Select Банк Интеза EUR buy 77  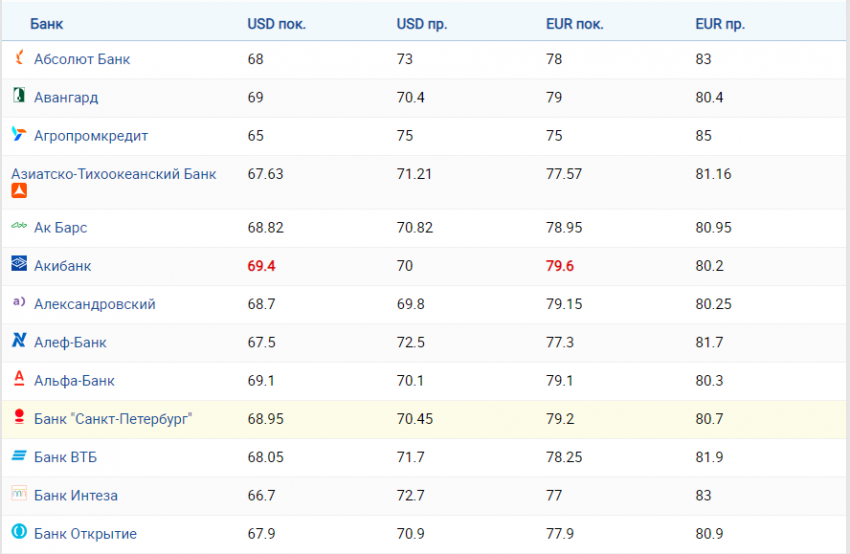coord(554,495)
